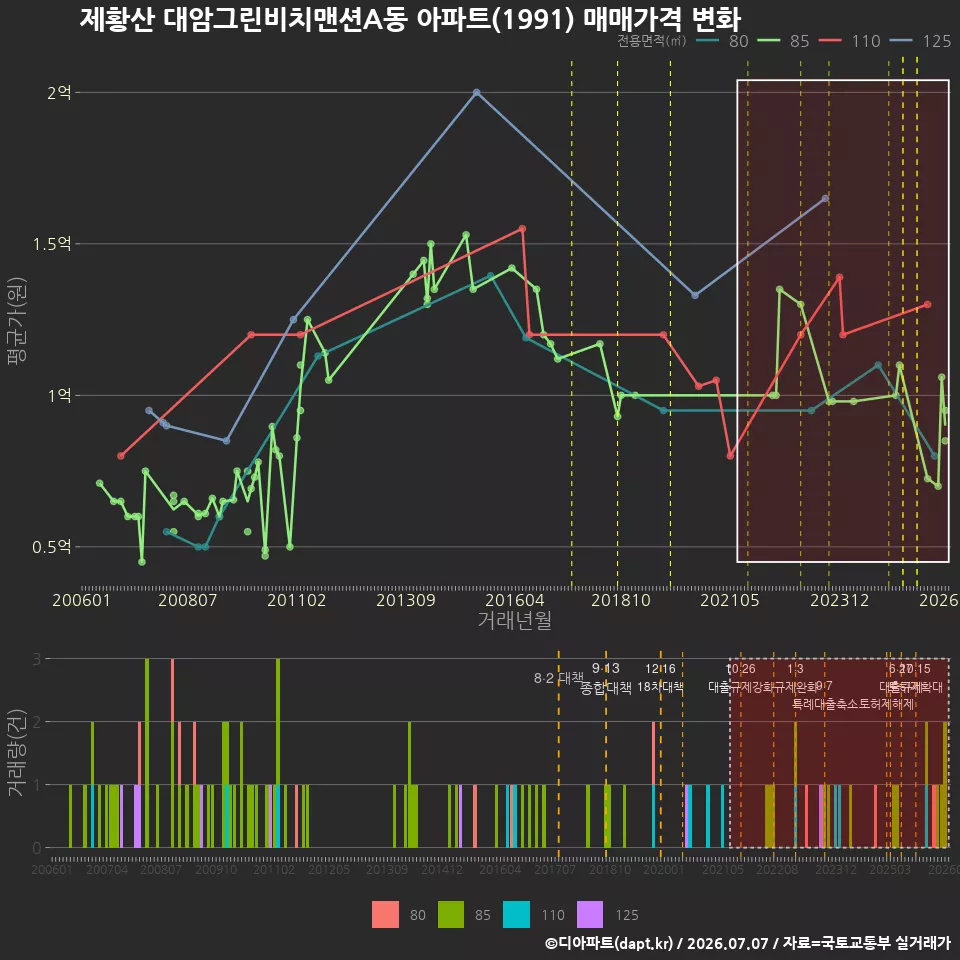Click the 110 legend line at top
Image resolution: width=960 pixels, height=960 pixels.
(830, 41)
